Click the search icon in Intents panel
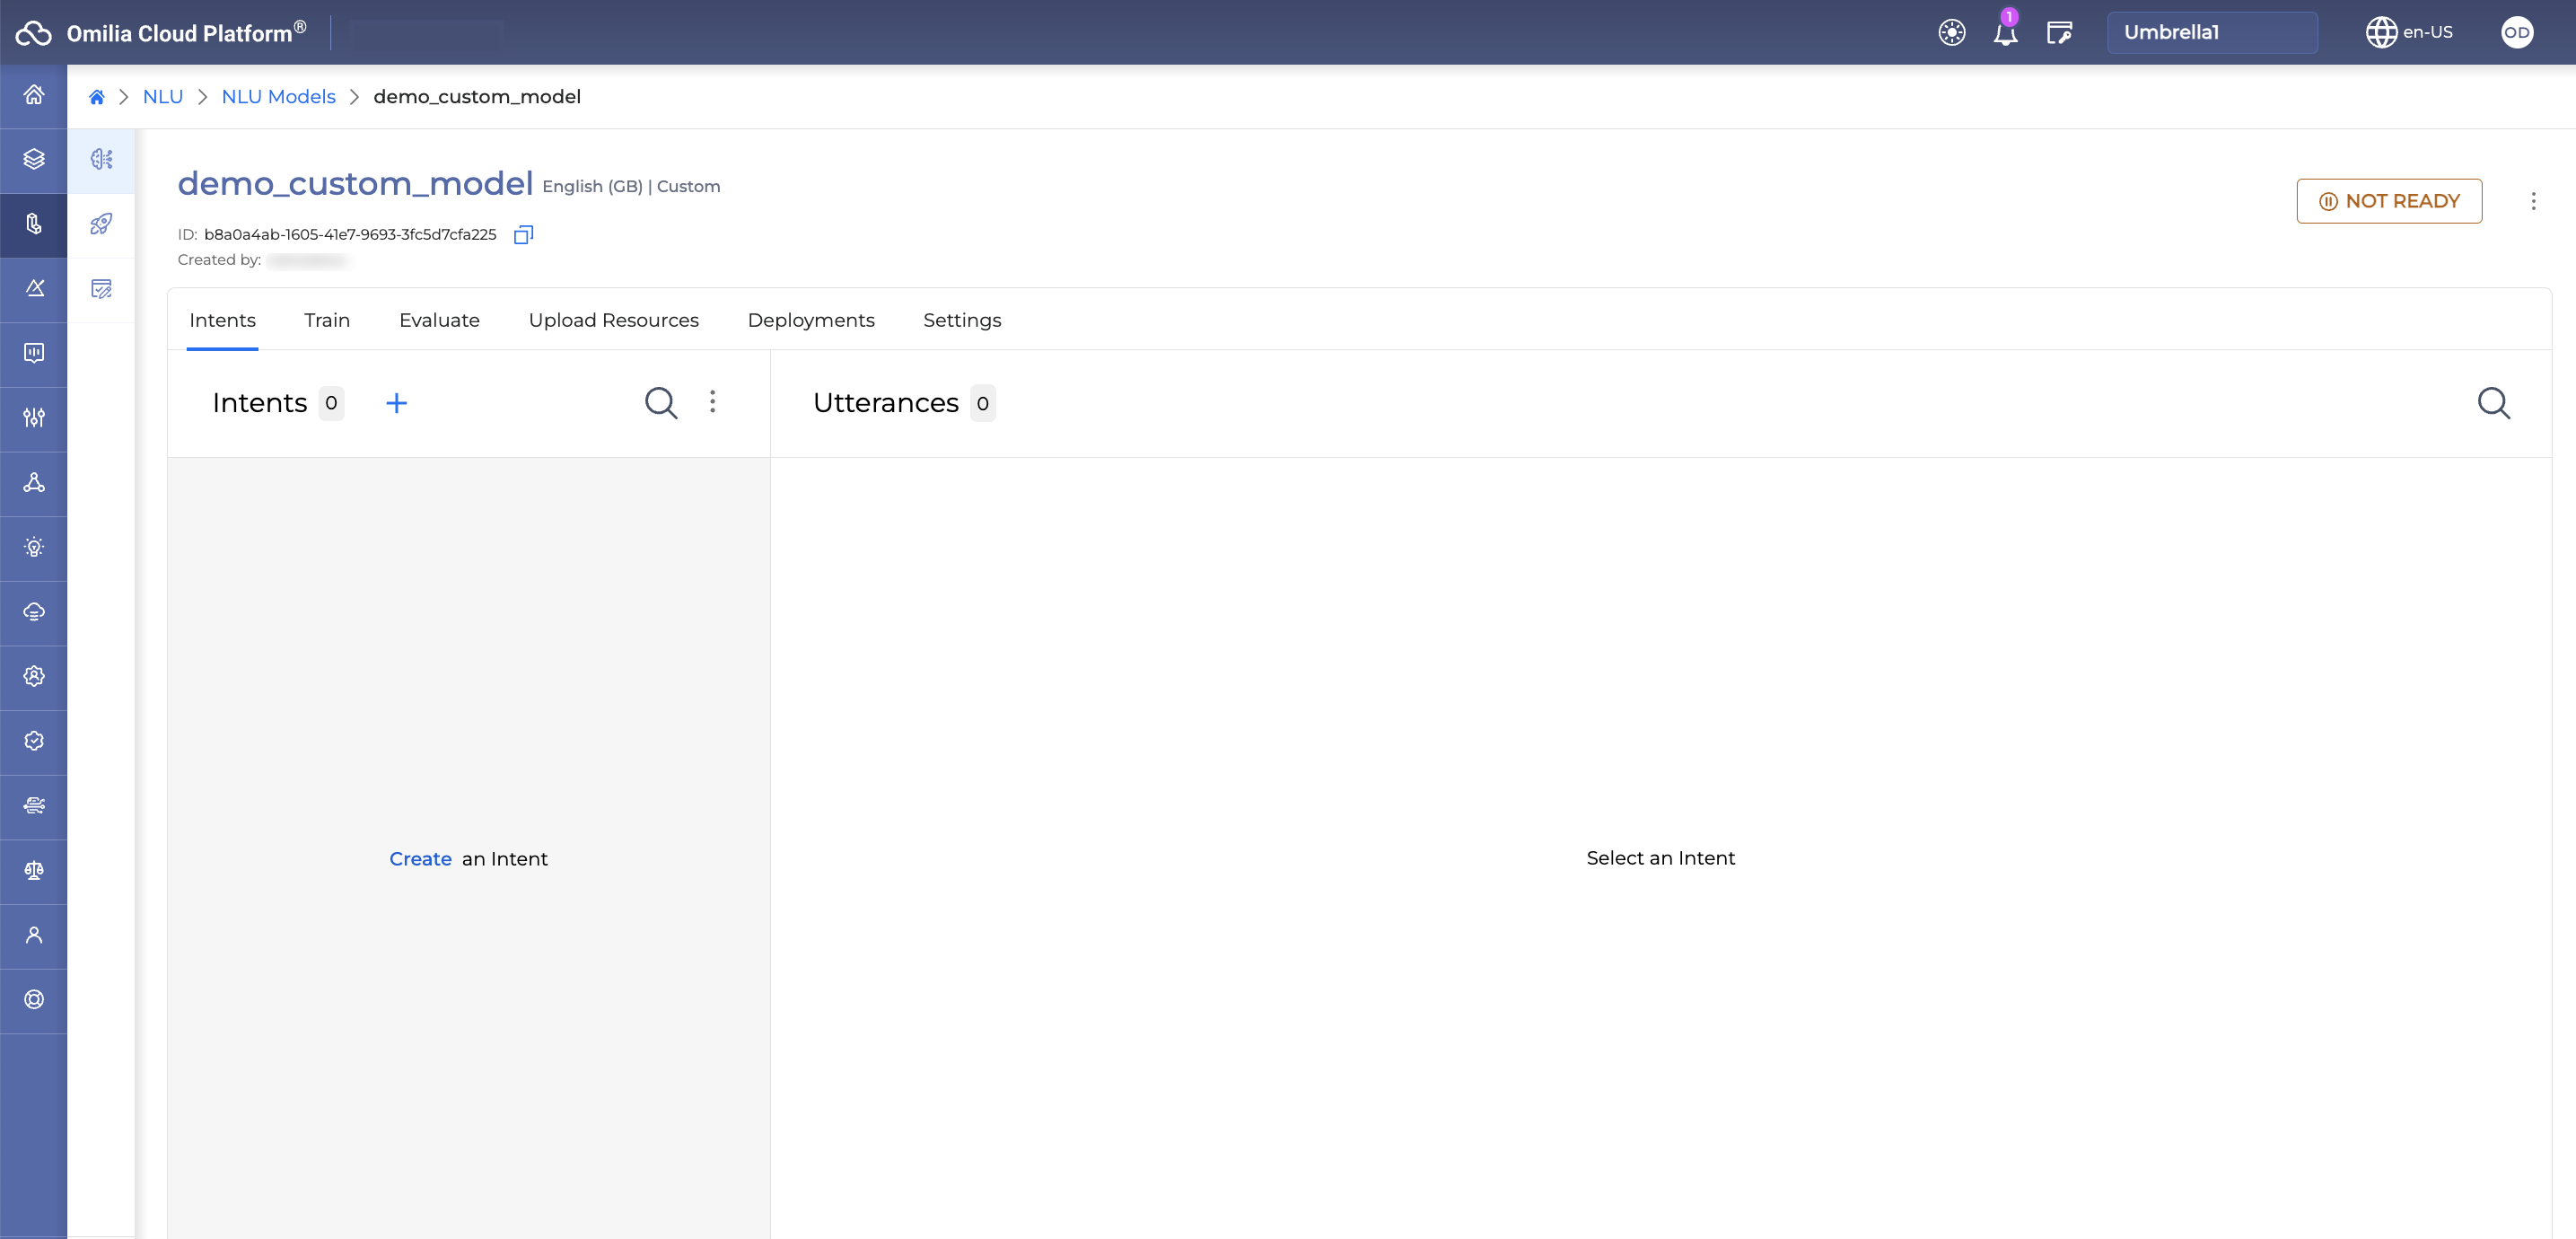This screenshot has width=2576, height=1239. point(662,402)
